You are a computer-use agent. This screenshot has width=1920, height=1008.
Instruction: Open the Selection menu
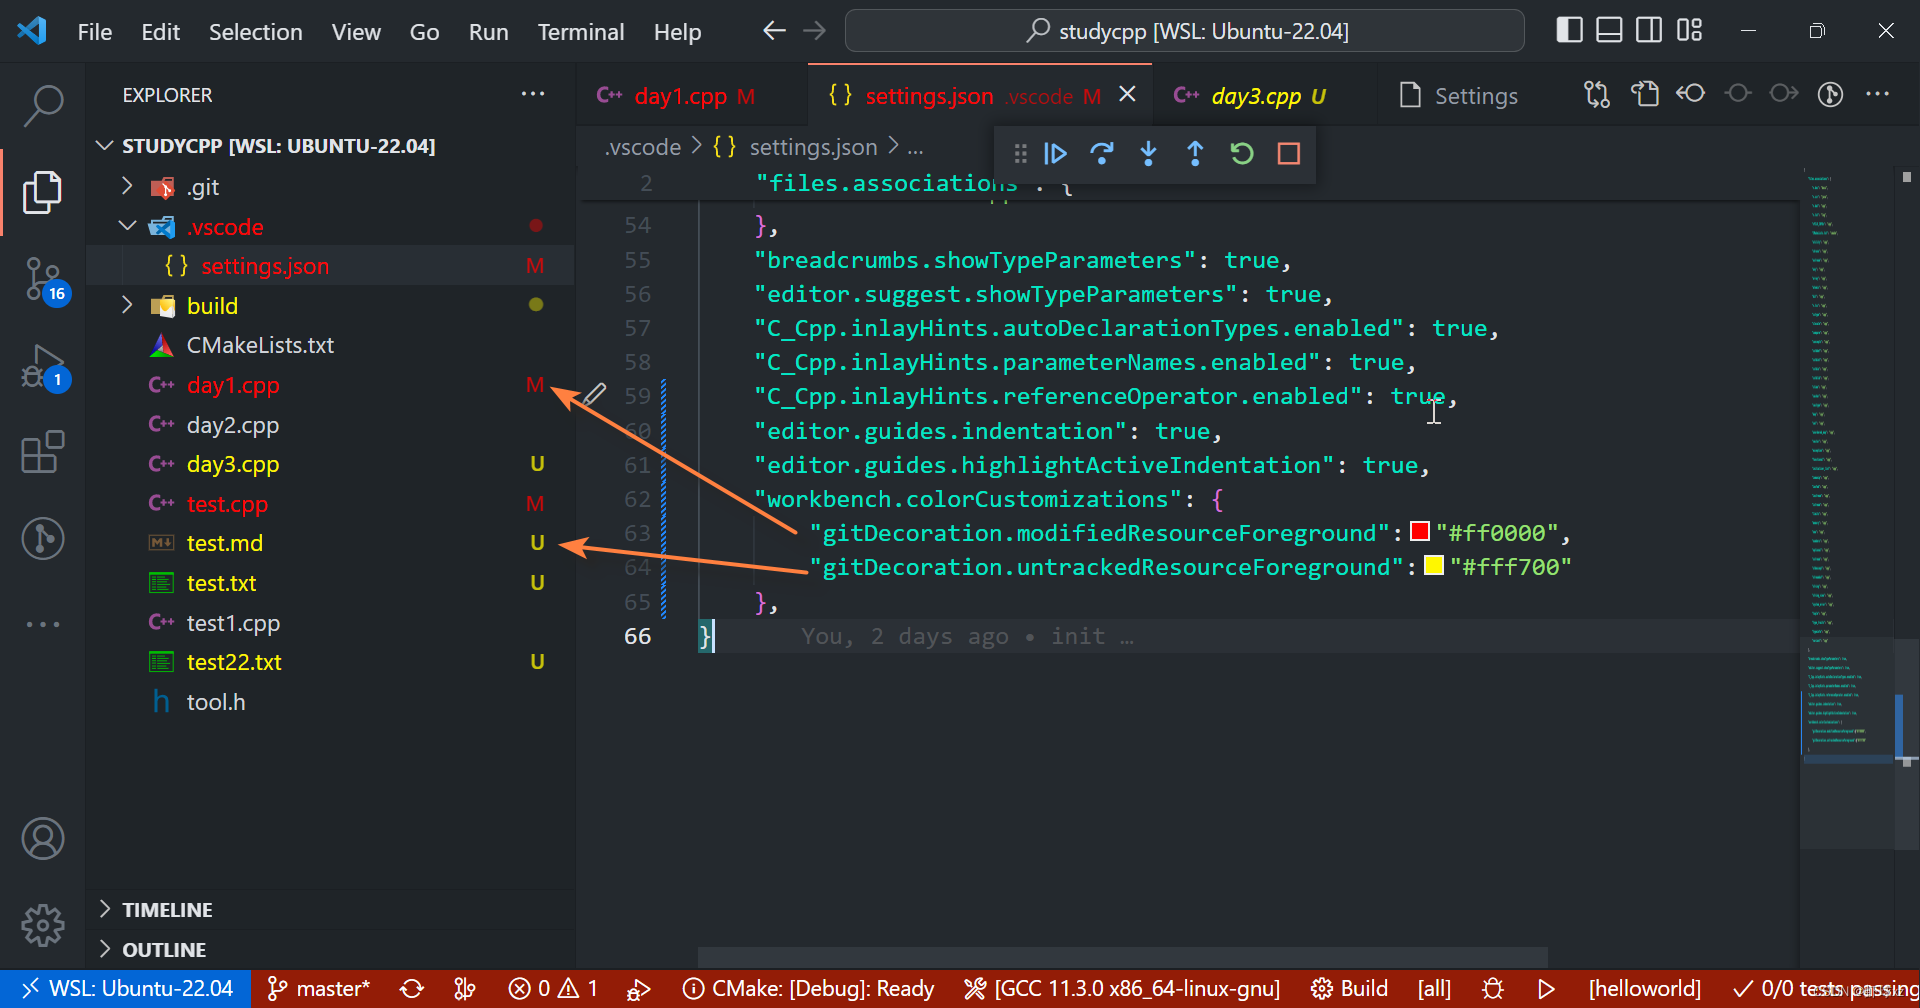[x=256, y=32]
